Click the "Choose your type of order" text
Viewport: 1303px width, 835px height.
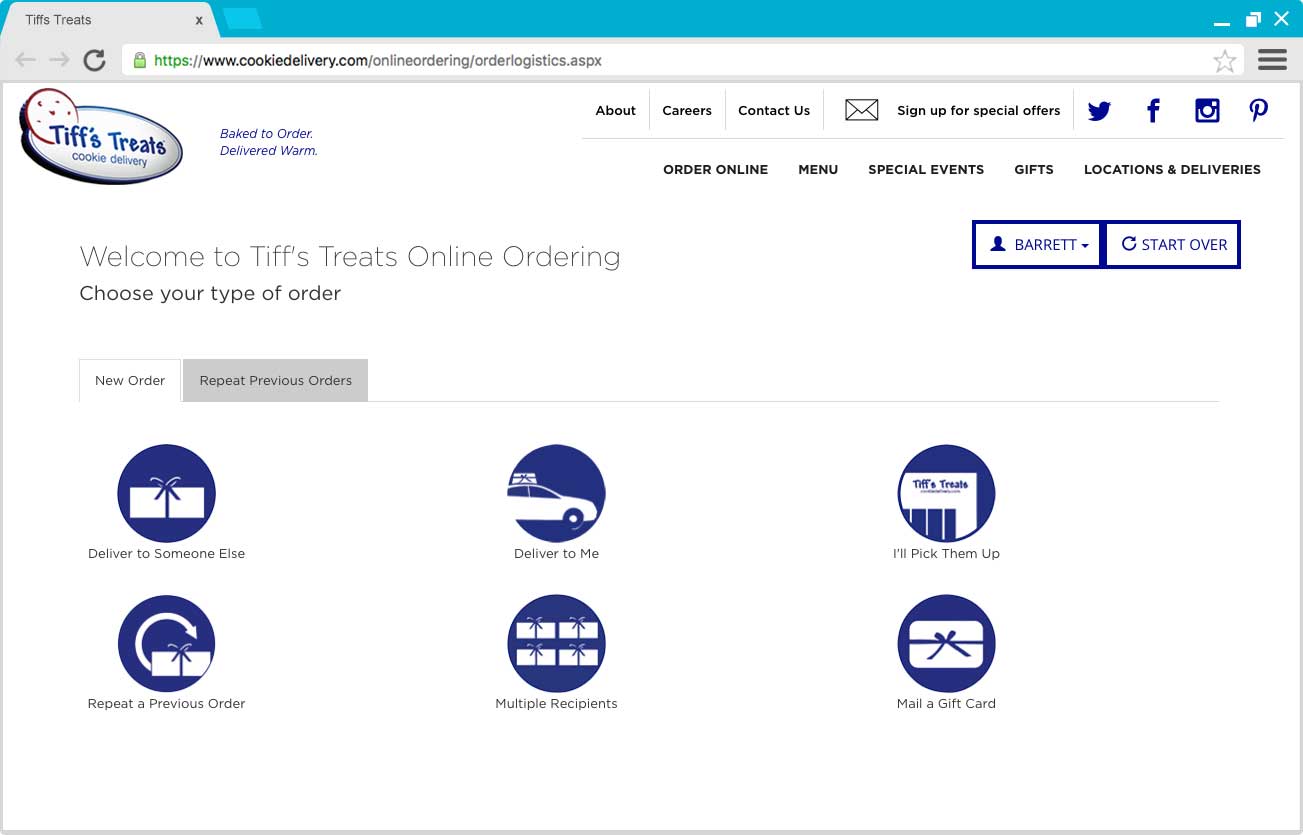210,294
